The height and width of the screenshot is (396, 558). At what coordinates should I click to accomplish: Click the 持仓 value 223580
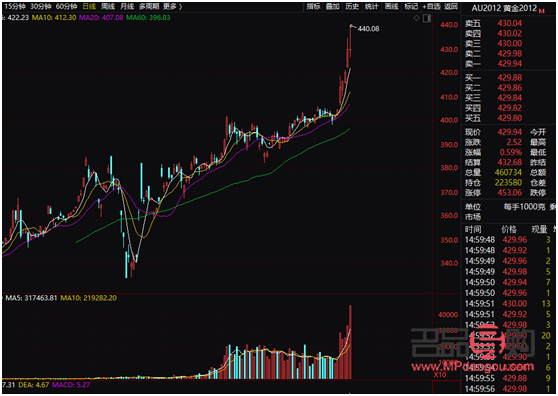click(508, 183)
